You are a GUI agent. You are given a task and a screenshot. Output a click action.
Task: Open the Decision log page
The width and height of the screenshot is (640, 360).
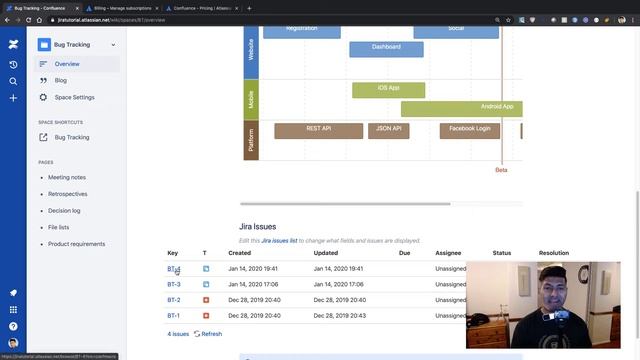point(64,211)
